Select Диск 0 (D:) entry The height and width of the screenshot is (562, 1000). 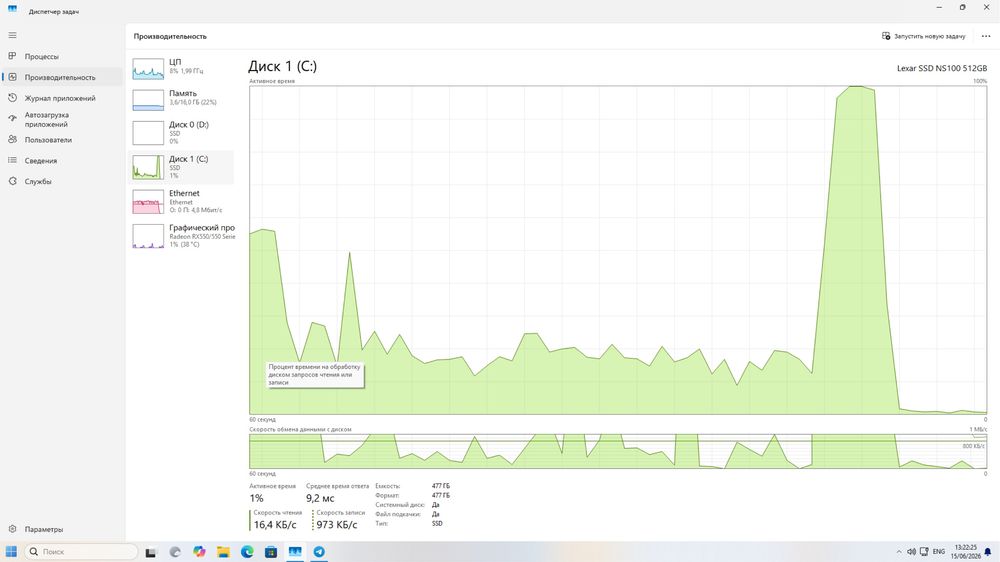181,133
